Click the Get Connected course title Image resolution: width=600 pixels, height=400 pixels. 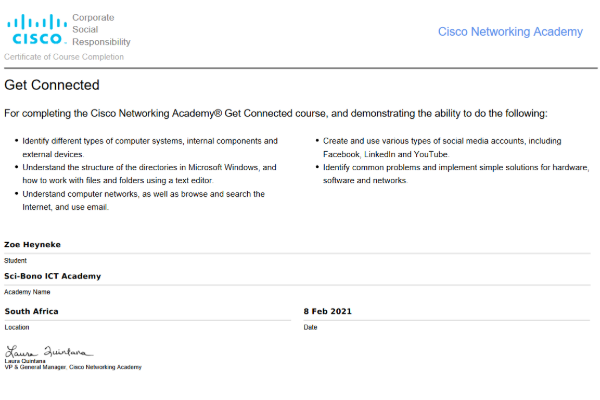[x=52, y=85]
